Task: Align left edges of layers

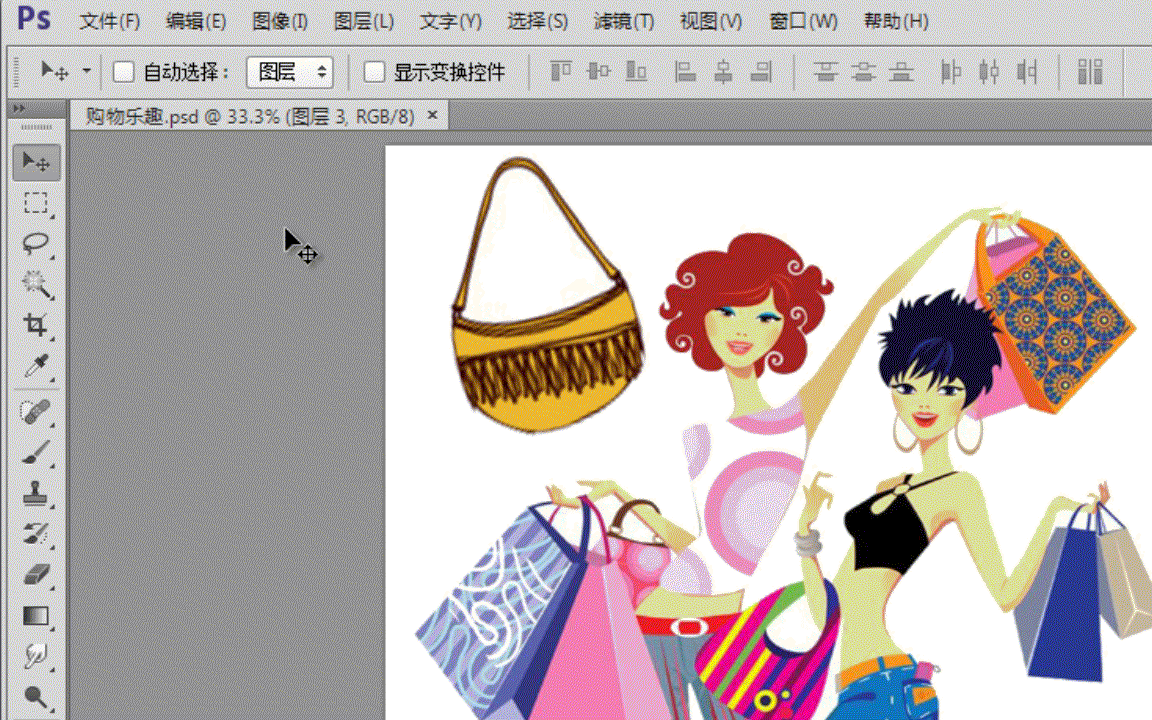Action: pyautogui.click(x=685, y=72)
